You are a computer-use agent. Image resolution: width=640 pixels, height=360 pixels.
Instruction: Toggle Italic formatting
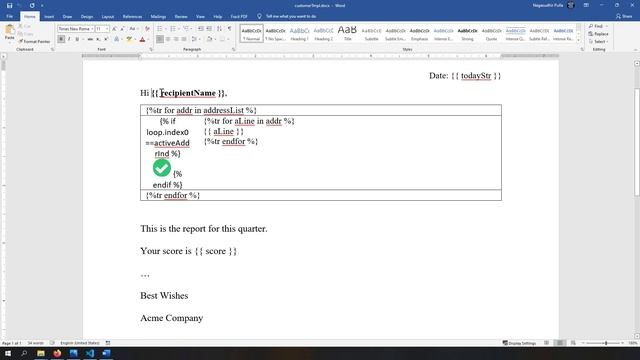pyautogui.click(x=69, y=39)
